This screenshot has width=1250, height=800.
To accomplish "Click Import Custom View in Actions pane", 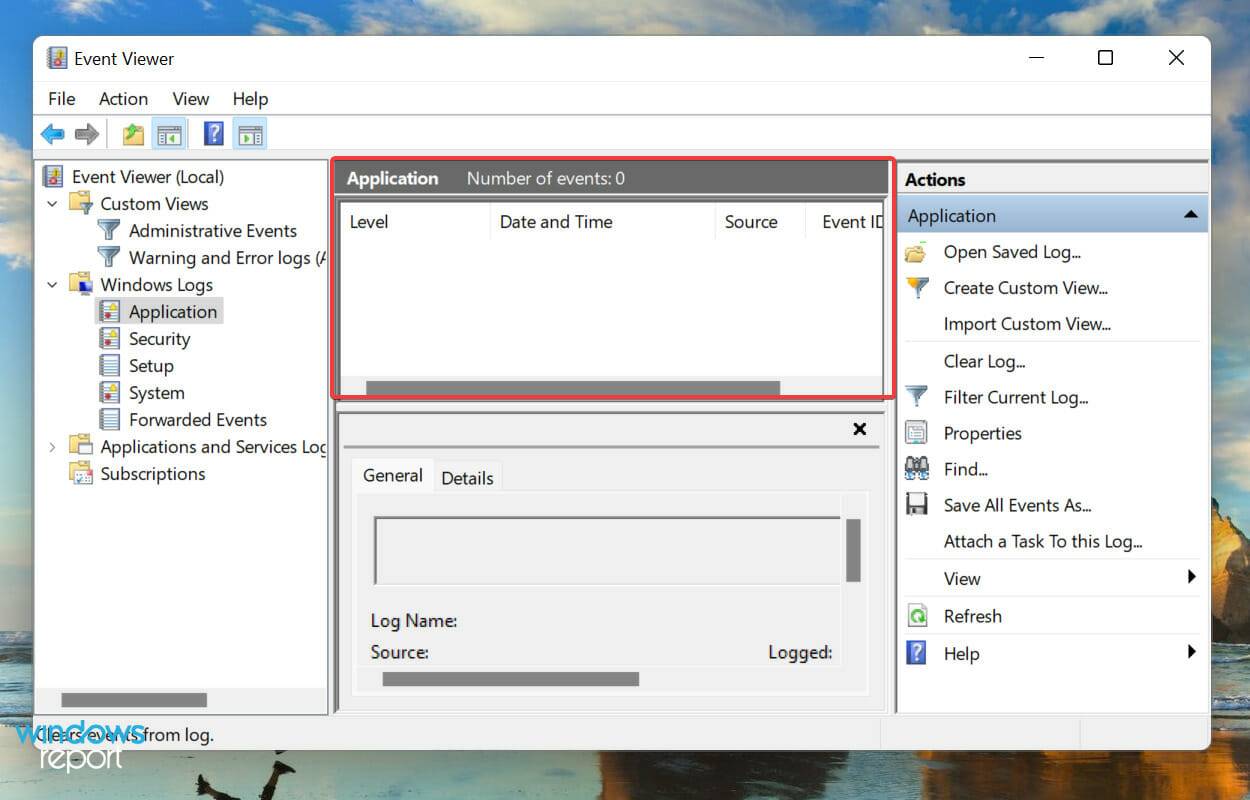I will point(1027,324).
